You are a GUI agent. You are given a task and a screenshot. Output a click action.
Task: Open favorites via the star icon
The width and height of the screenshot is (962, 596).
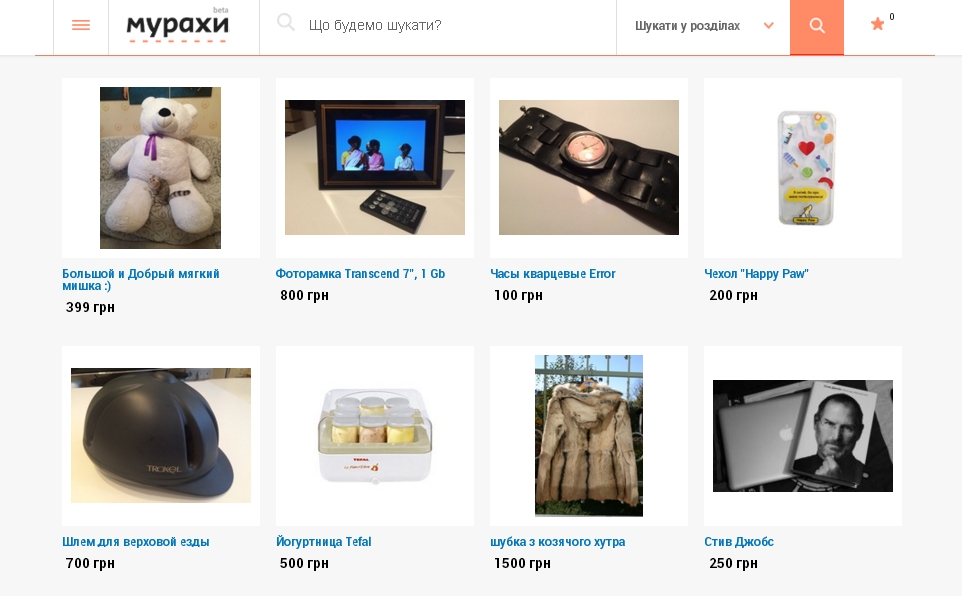pos(877,24)
